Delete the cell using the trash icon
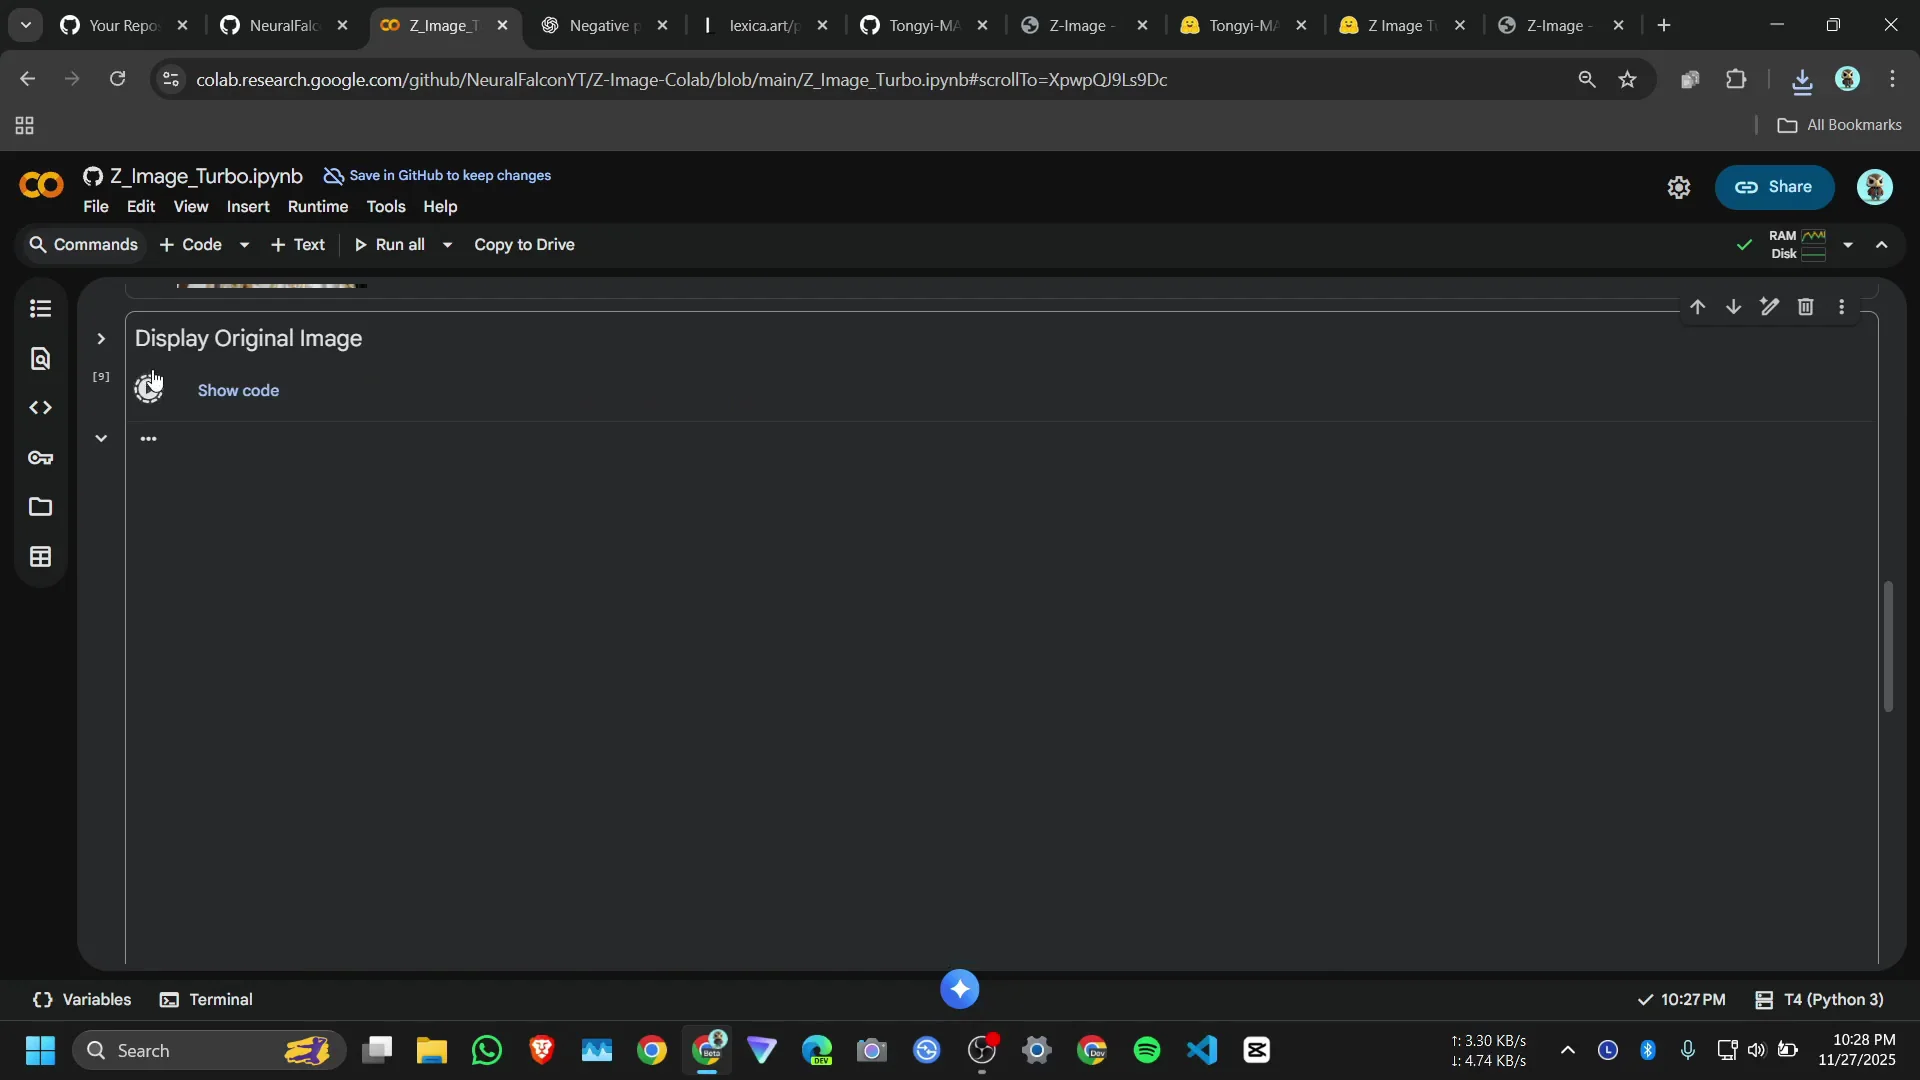 click(1806, 307)
